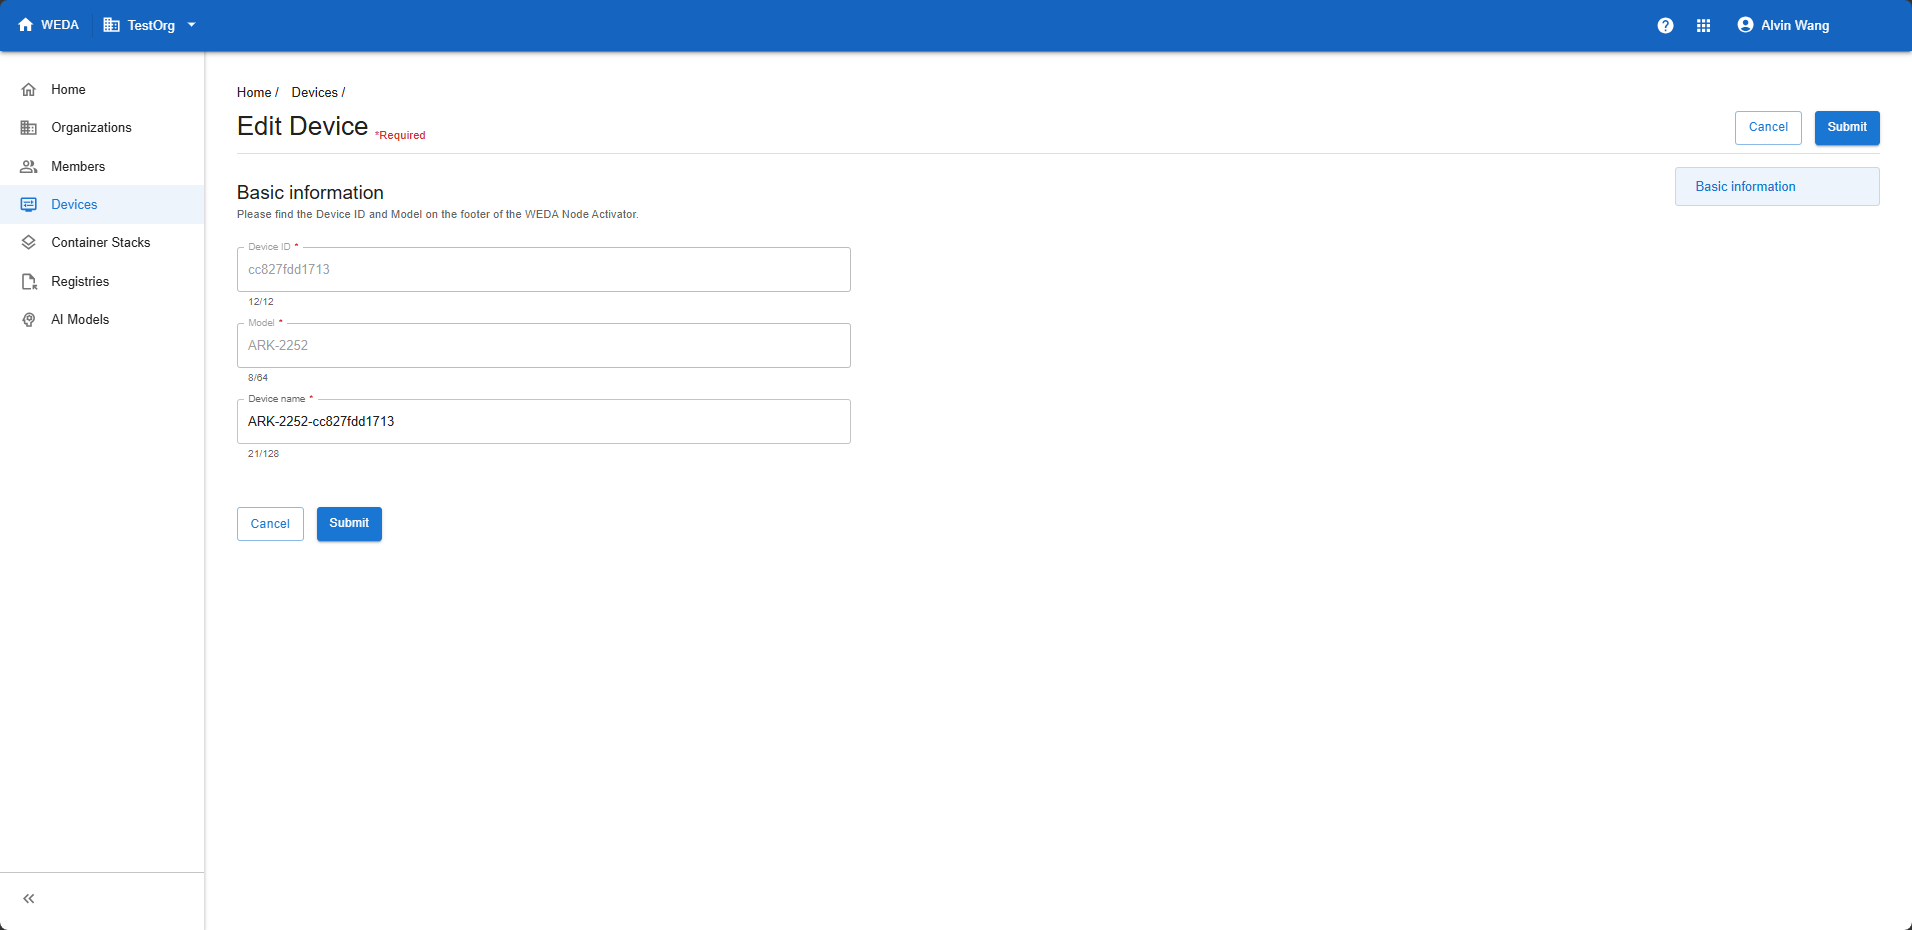The width and height of the screenshot is (1912, 930).
Task: Click the Container Stacks sidebar icon
Action: tap(29, 243)
